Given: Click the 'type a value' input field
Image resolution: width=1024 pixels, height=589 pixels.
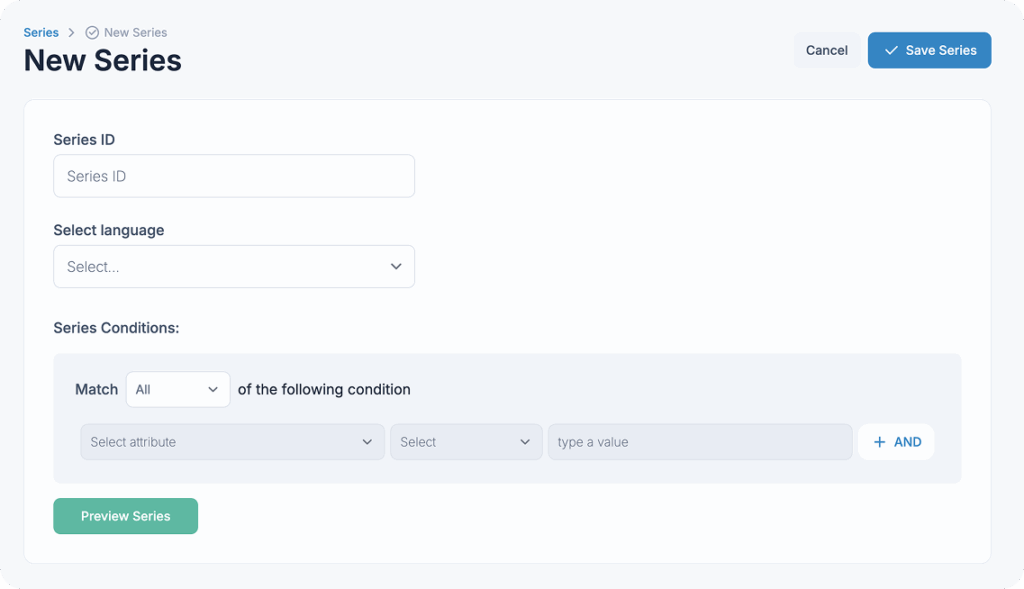Looking at the screenshot, I should pyautogui.click(x=699, y=442).
